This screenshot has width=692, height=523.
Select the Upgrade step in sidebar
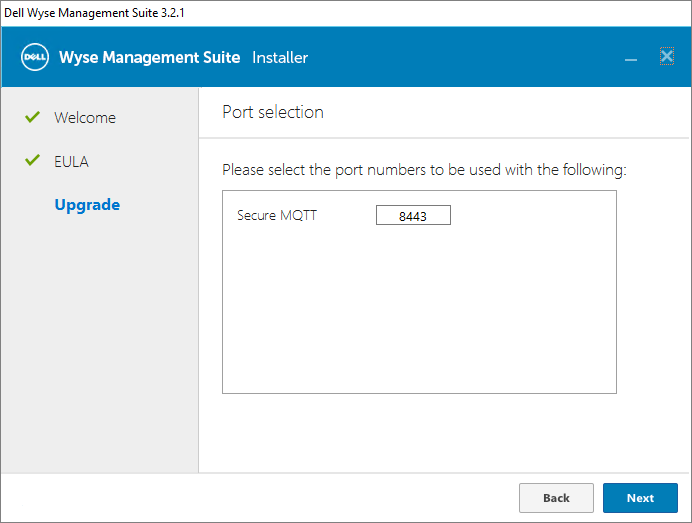click(87, 205)
